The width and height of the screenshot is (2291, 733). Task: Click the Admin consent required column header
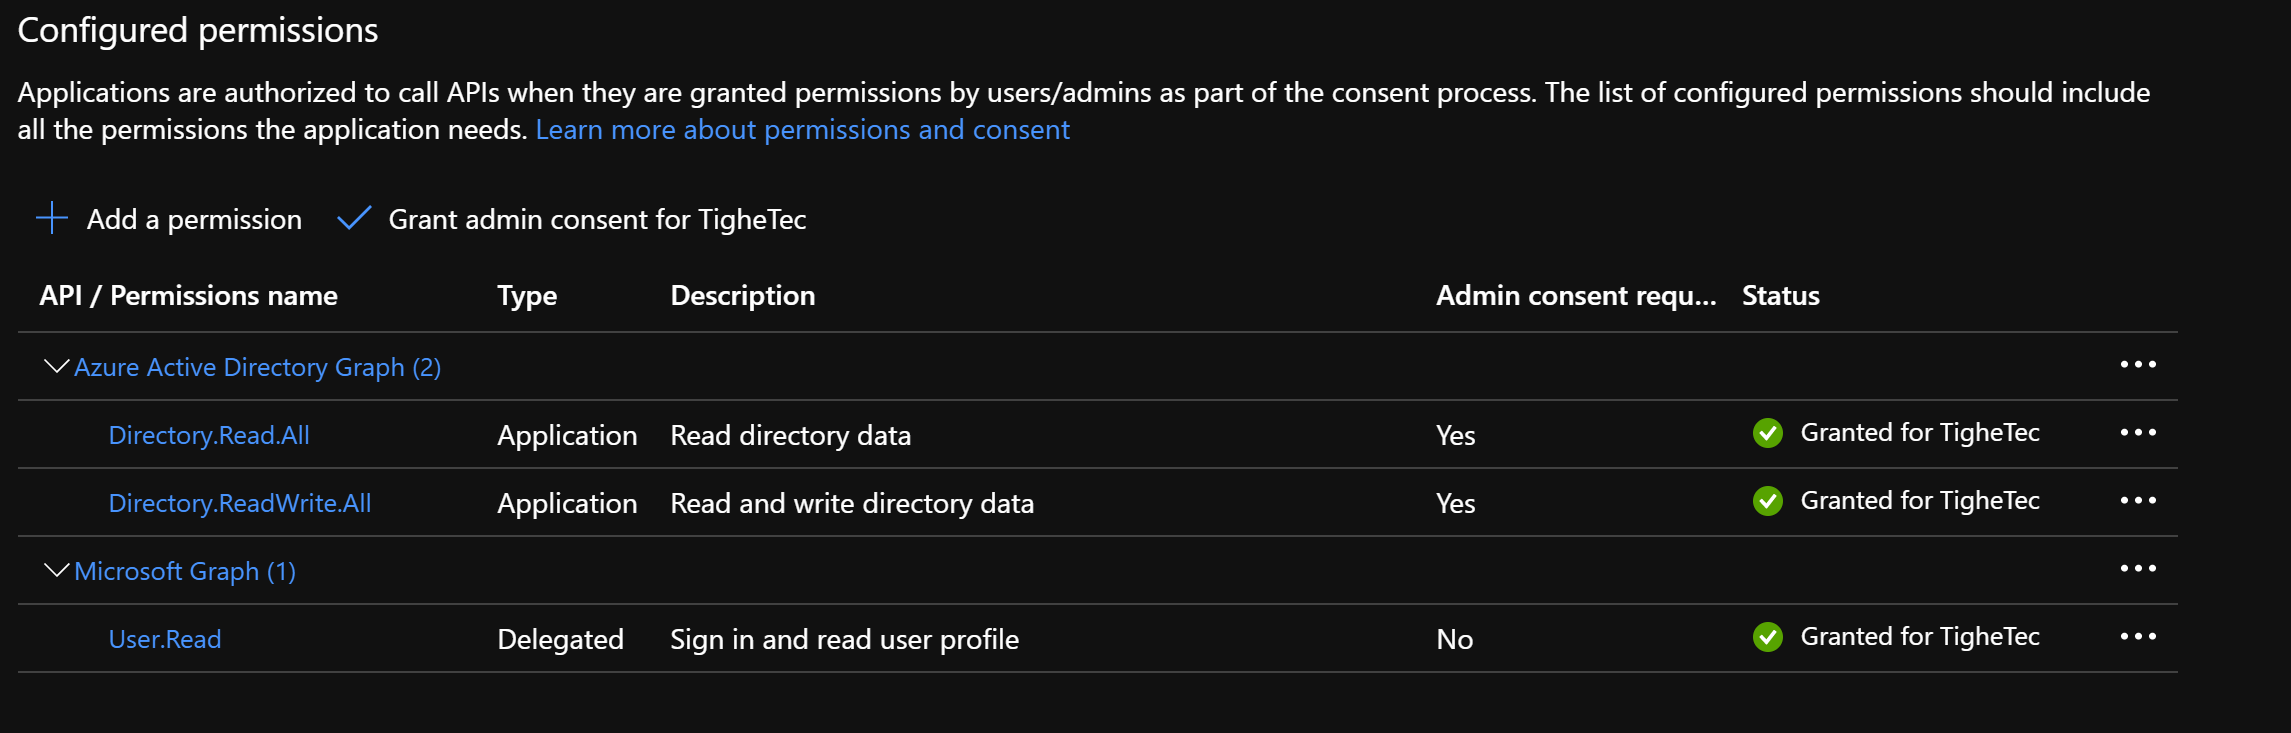(x=1575, y=296)
